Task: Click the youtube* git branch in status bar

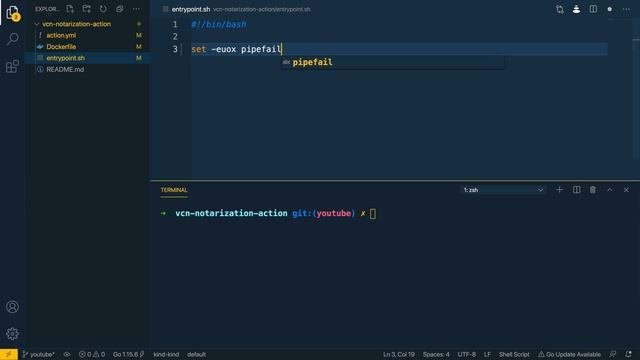Action: click(38, 354)
